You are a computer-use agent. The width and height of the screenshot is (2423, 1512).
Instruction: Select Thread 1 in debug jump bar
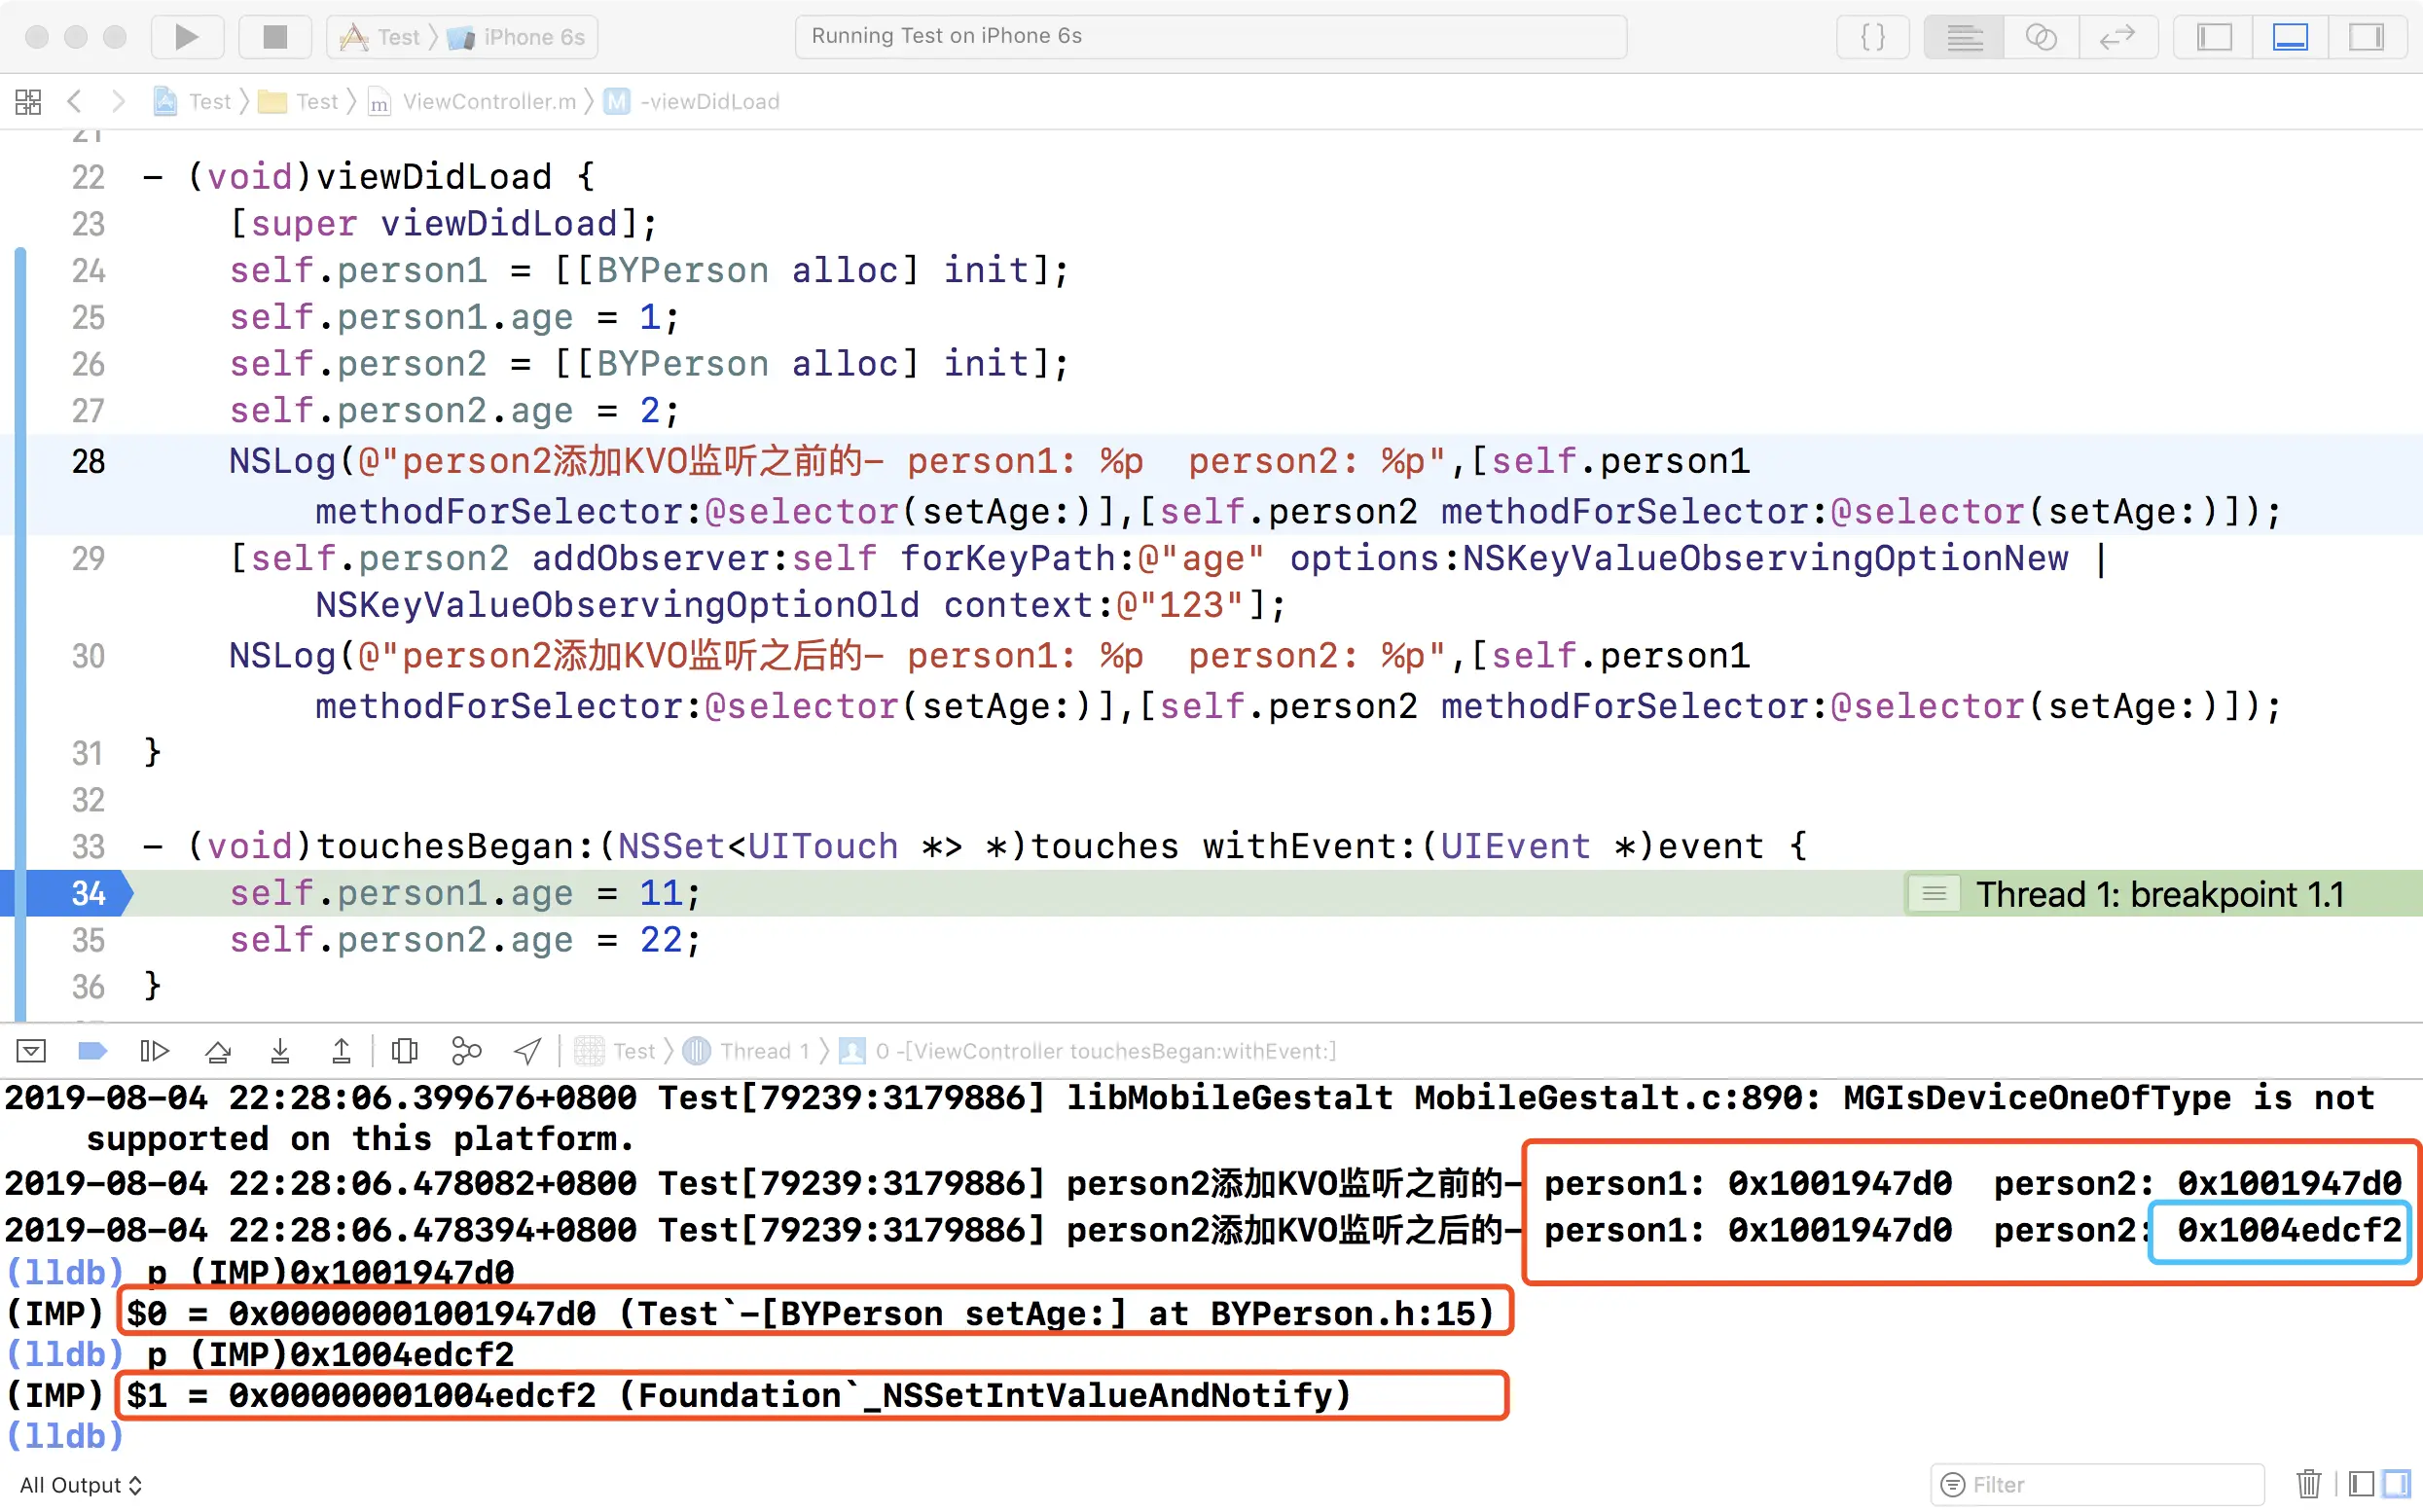(x=763, y=1051)
